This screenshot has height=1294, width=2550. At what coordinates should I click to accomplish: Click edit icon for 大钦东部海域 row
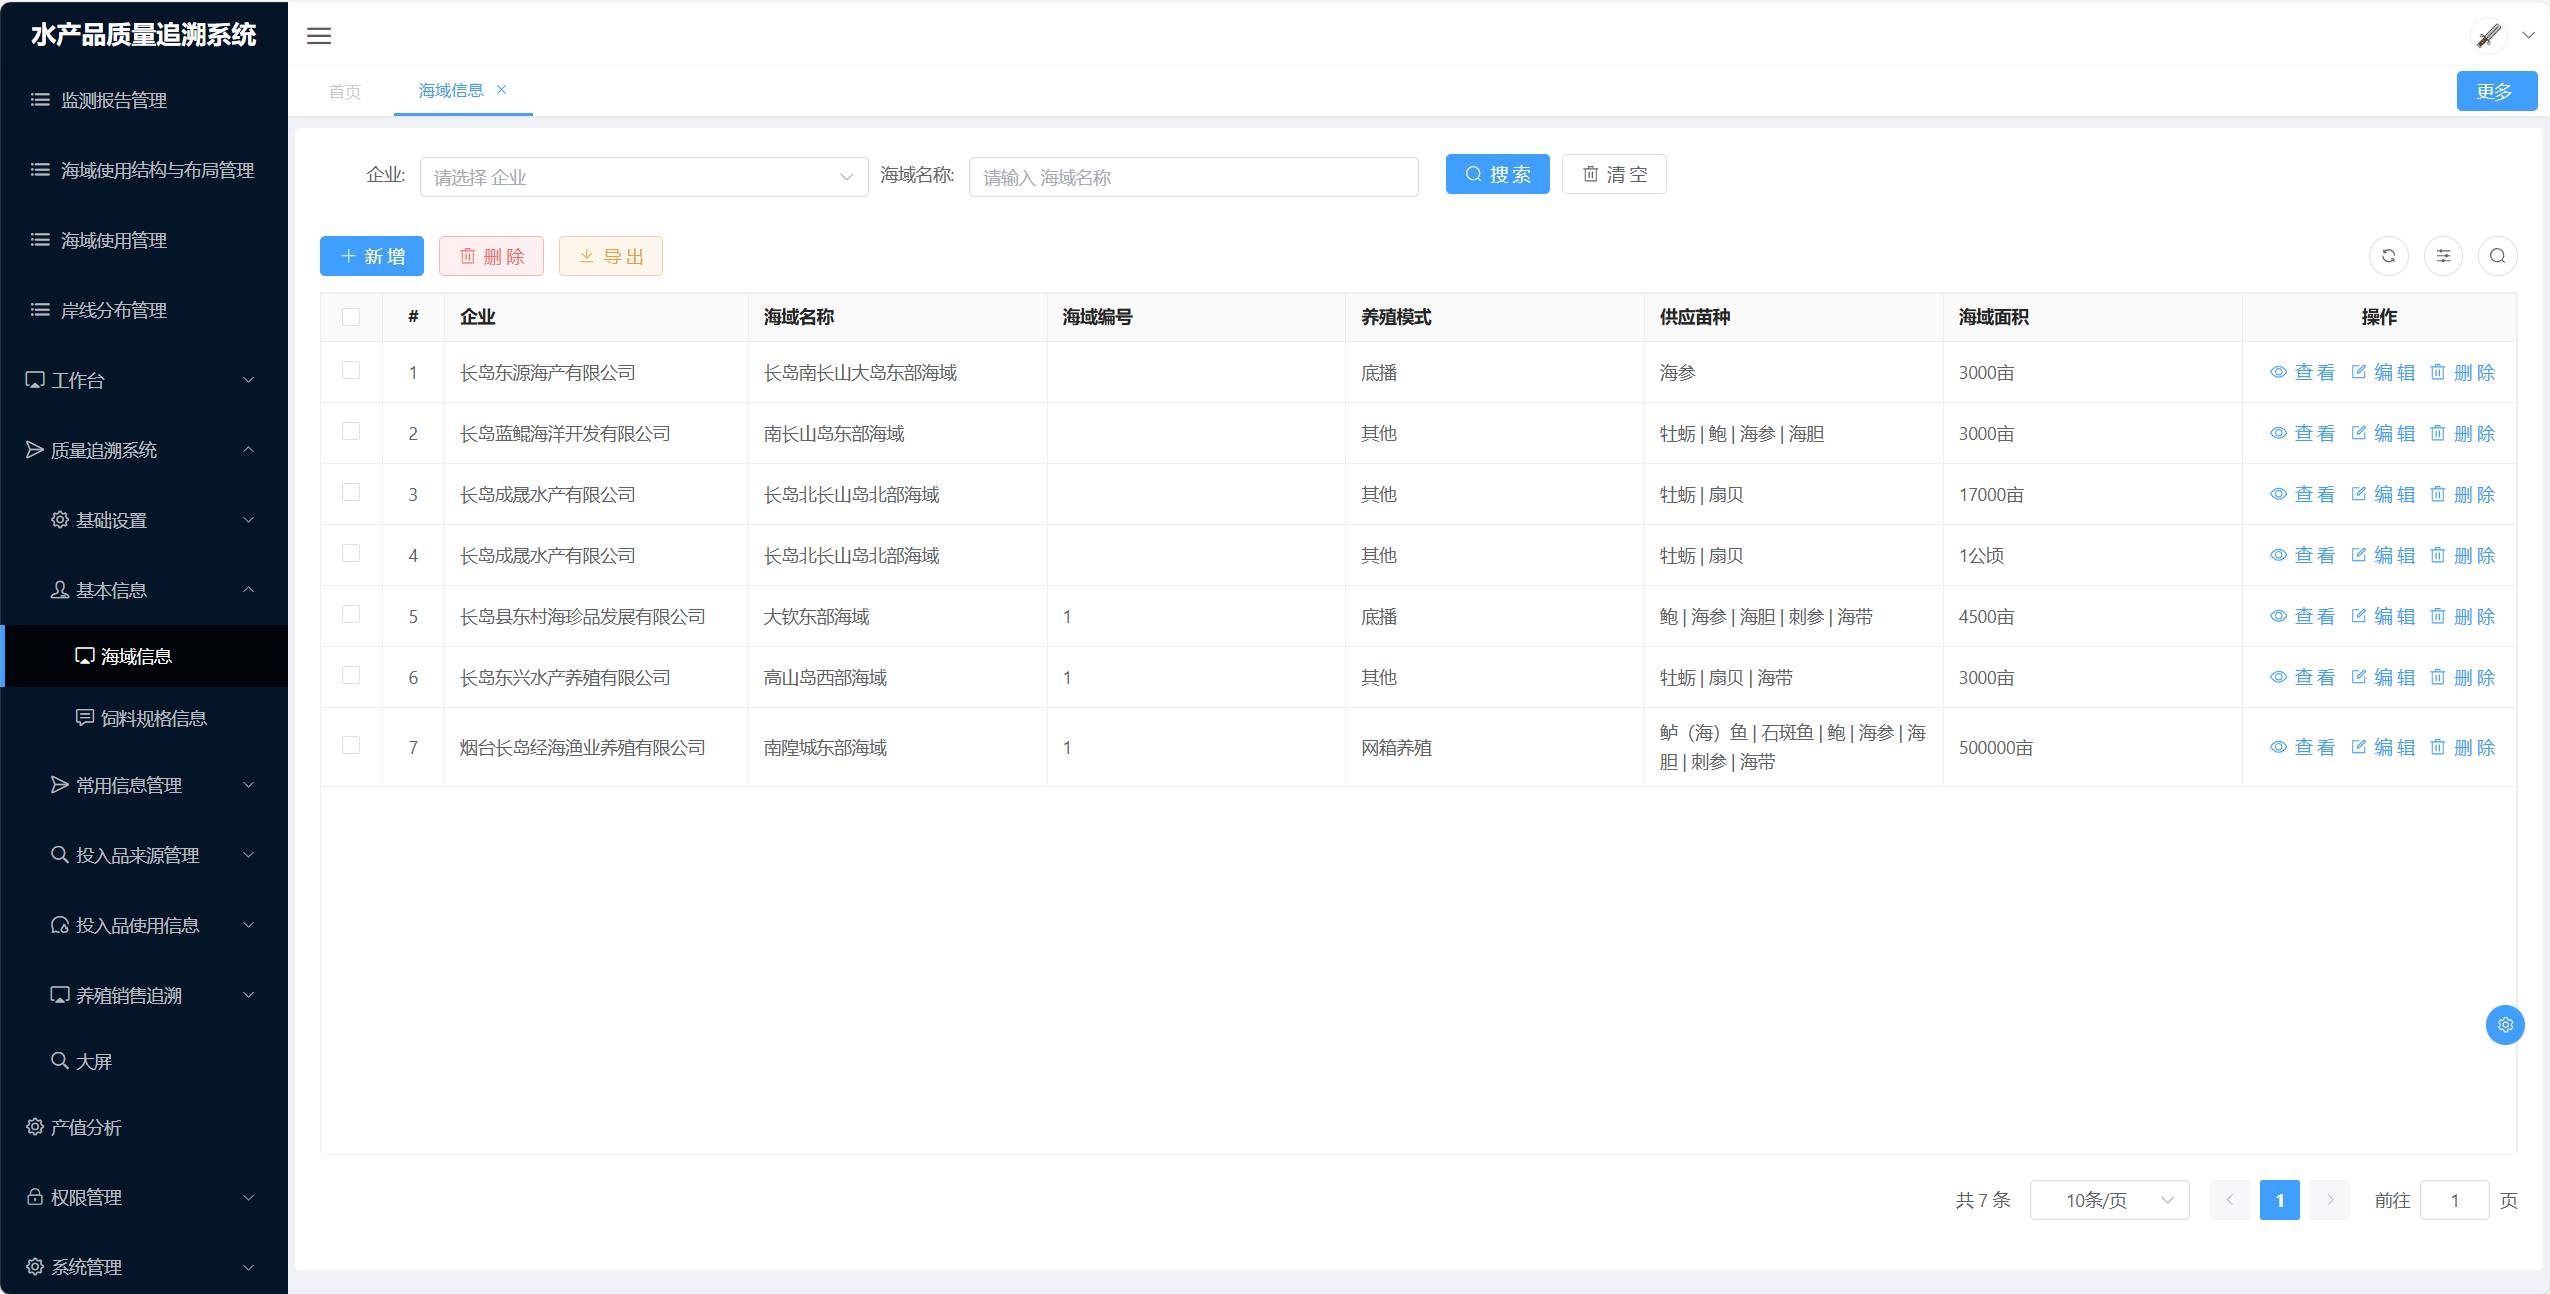(x=2359, y=616)
